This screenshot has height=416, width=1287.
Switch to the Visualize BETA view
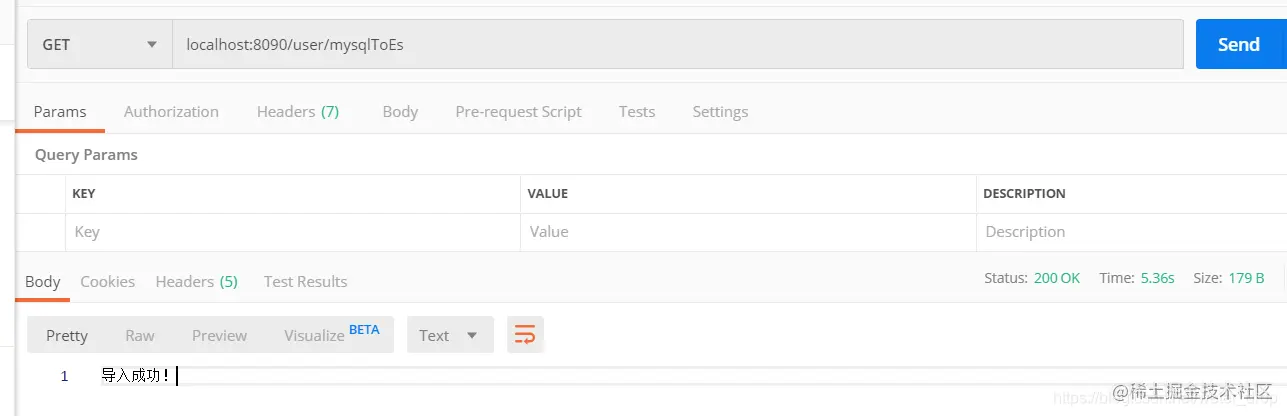[x=331, y=334]
